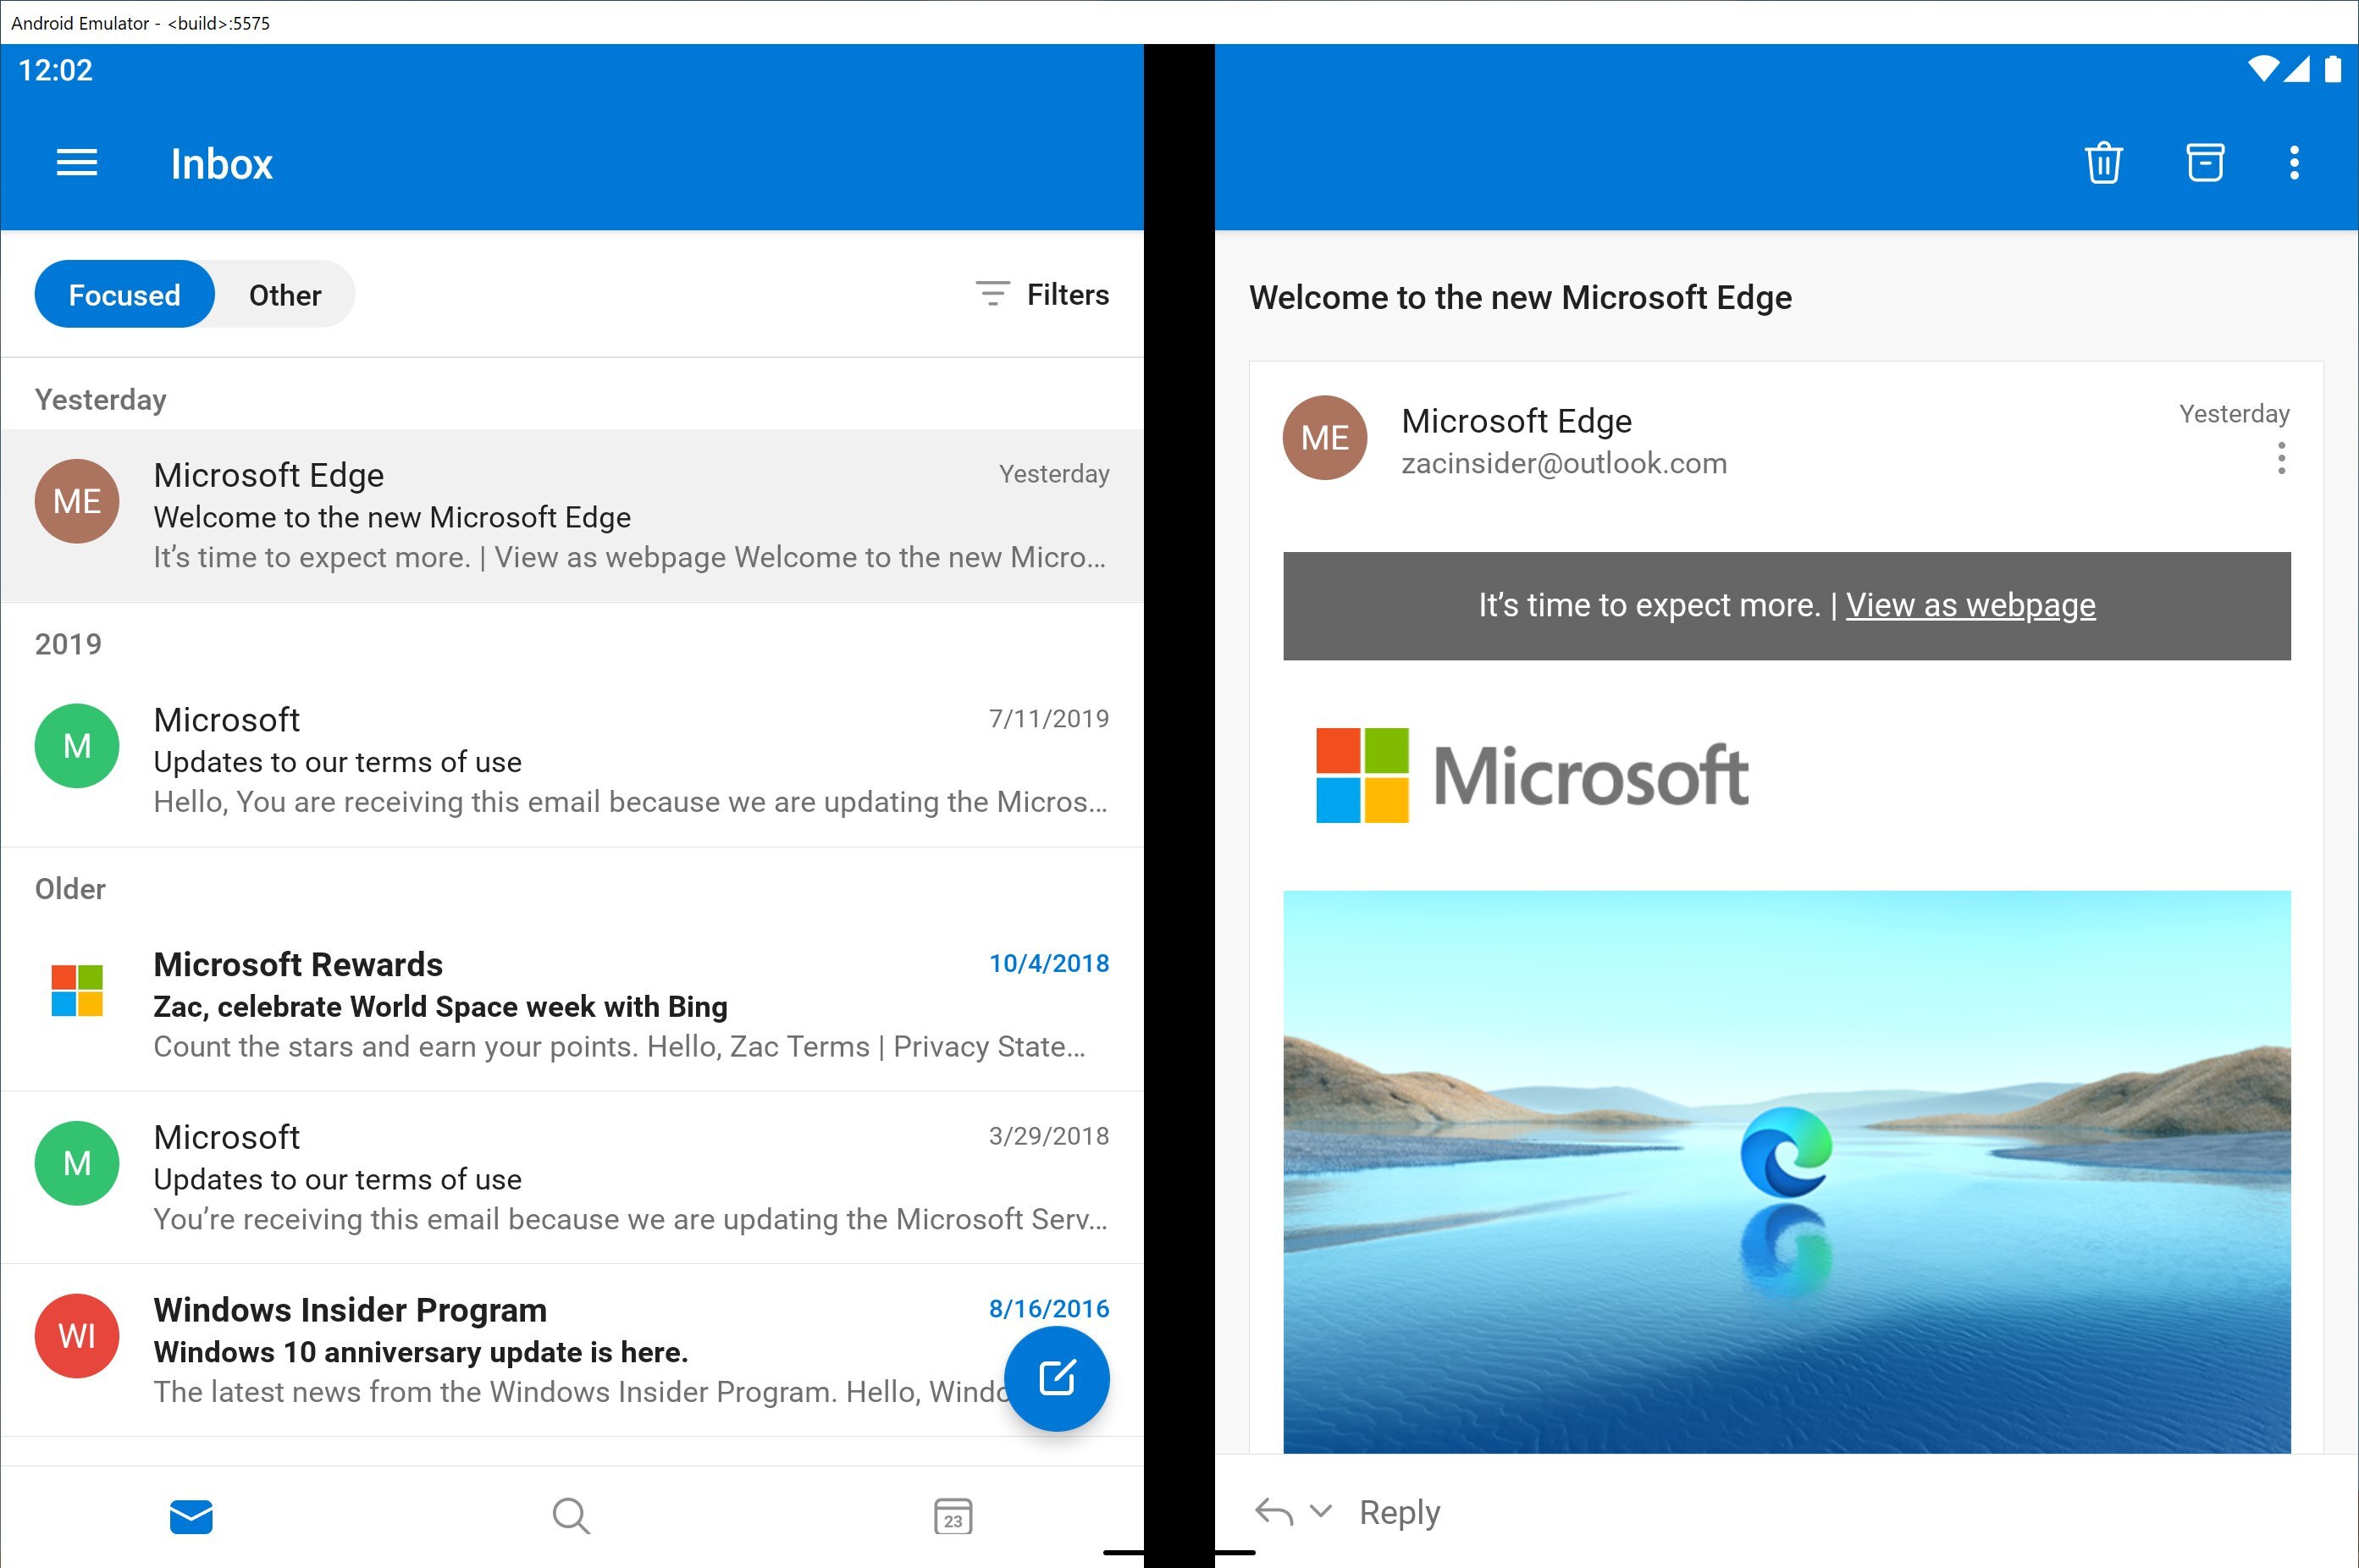Open Microsoft email dated 7/11/2019
Screen dimensions: 2359x1568
tap(572, 760)
